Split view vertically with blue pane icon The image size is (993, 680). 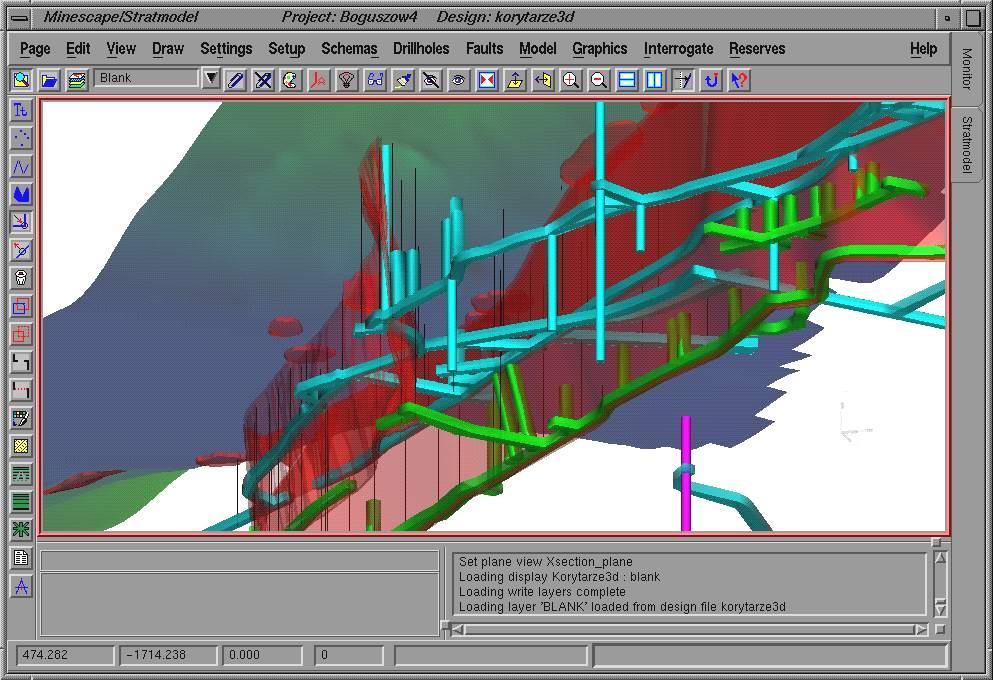click(x=655, y=80)
